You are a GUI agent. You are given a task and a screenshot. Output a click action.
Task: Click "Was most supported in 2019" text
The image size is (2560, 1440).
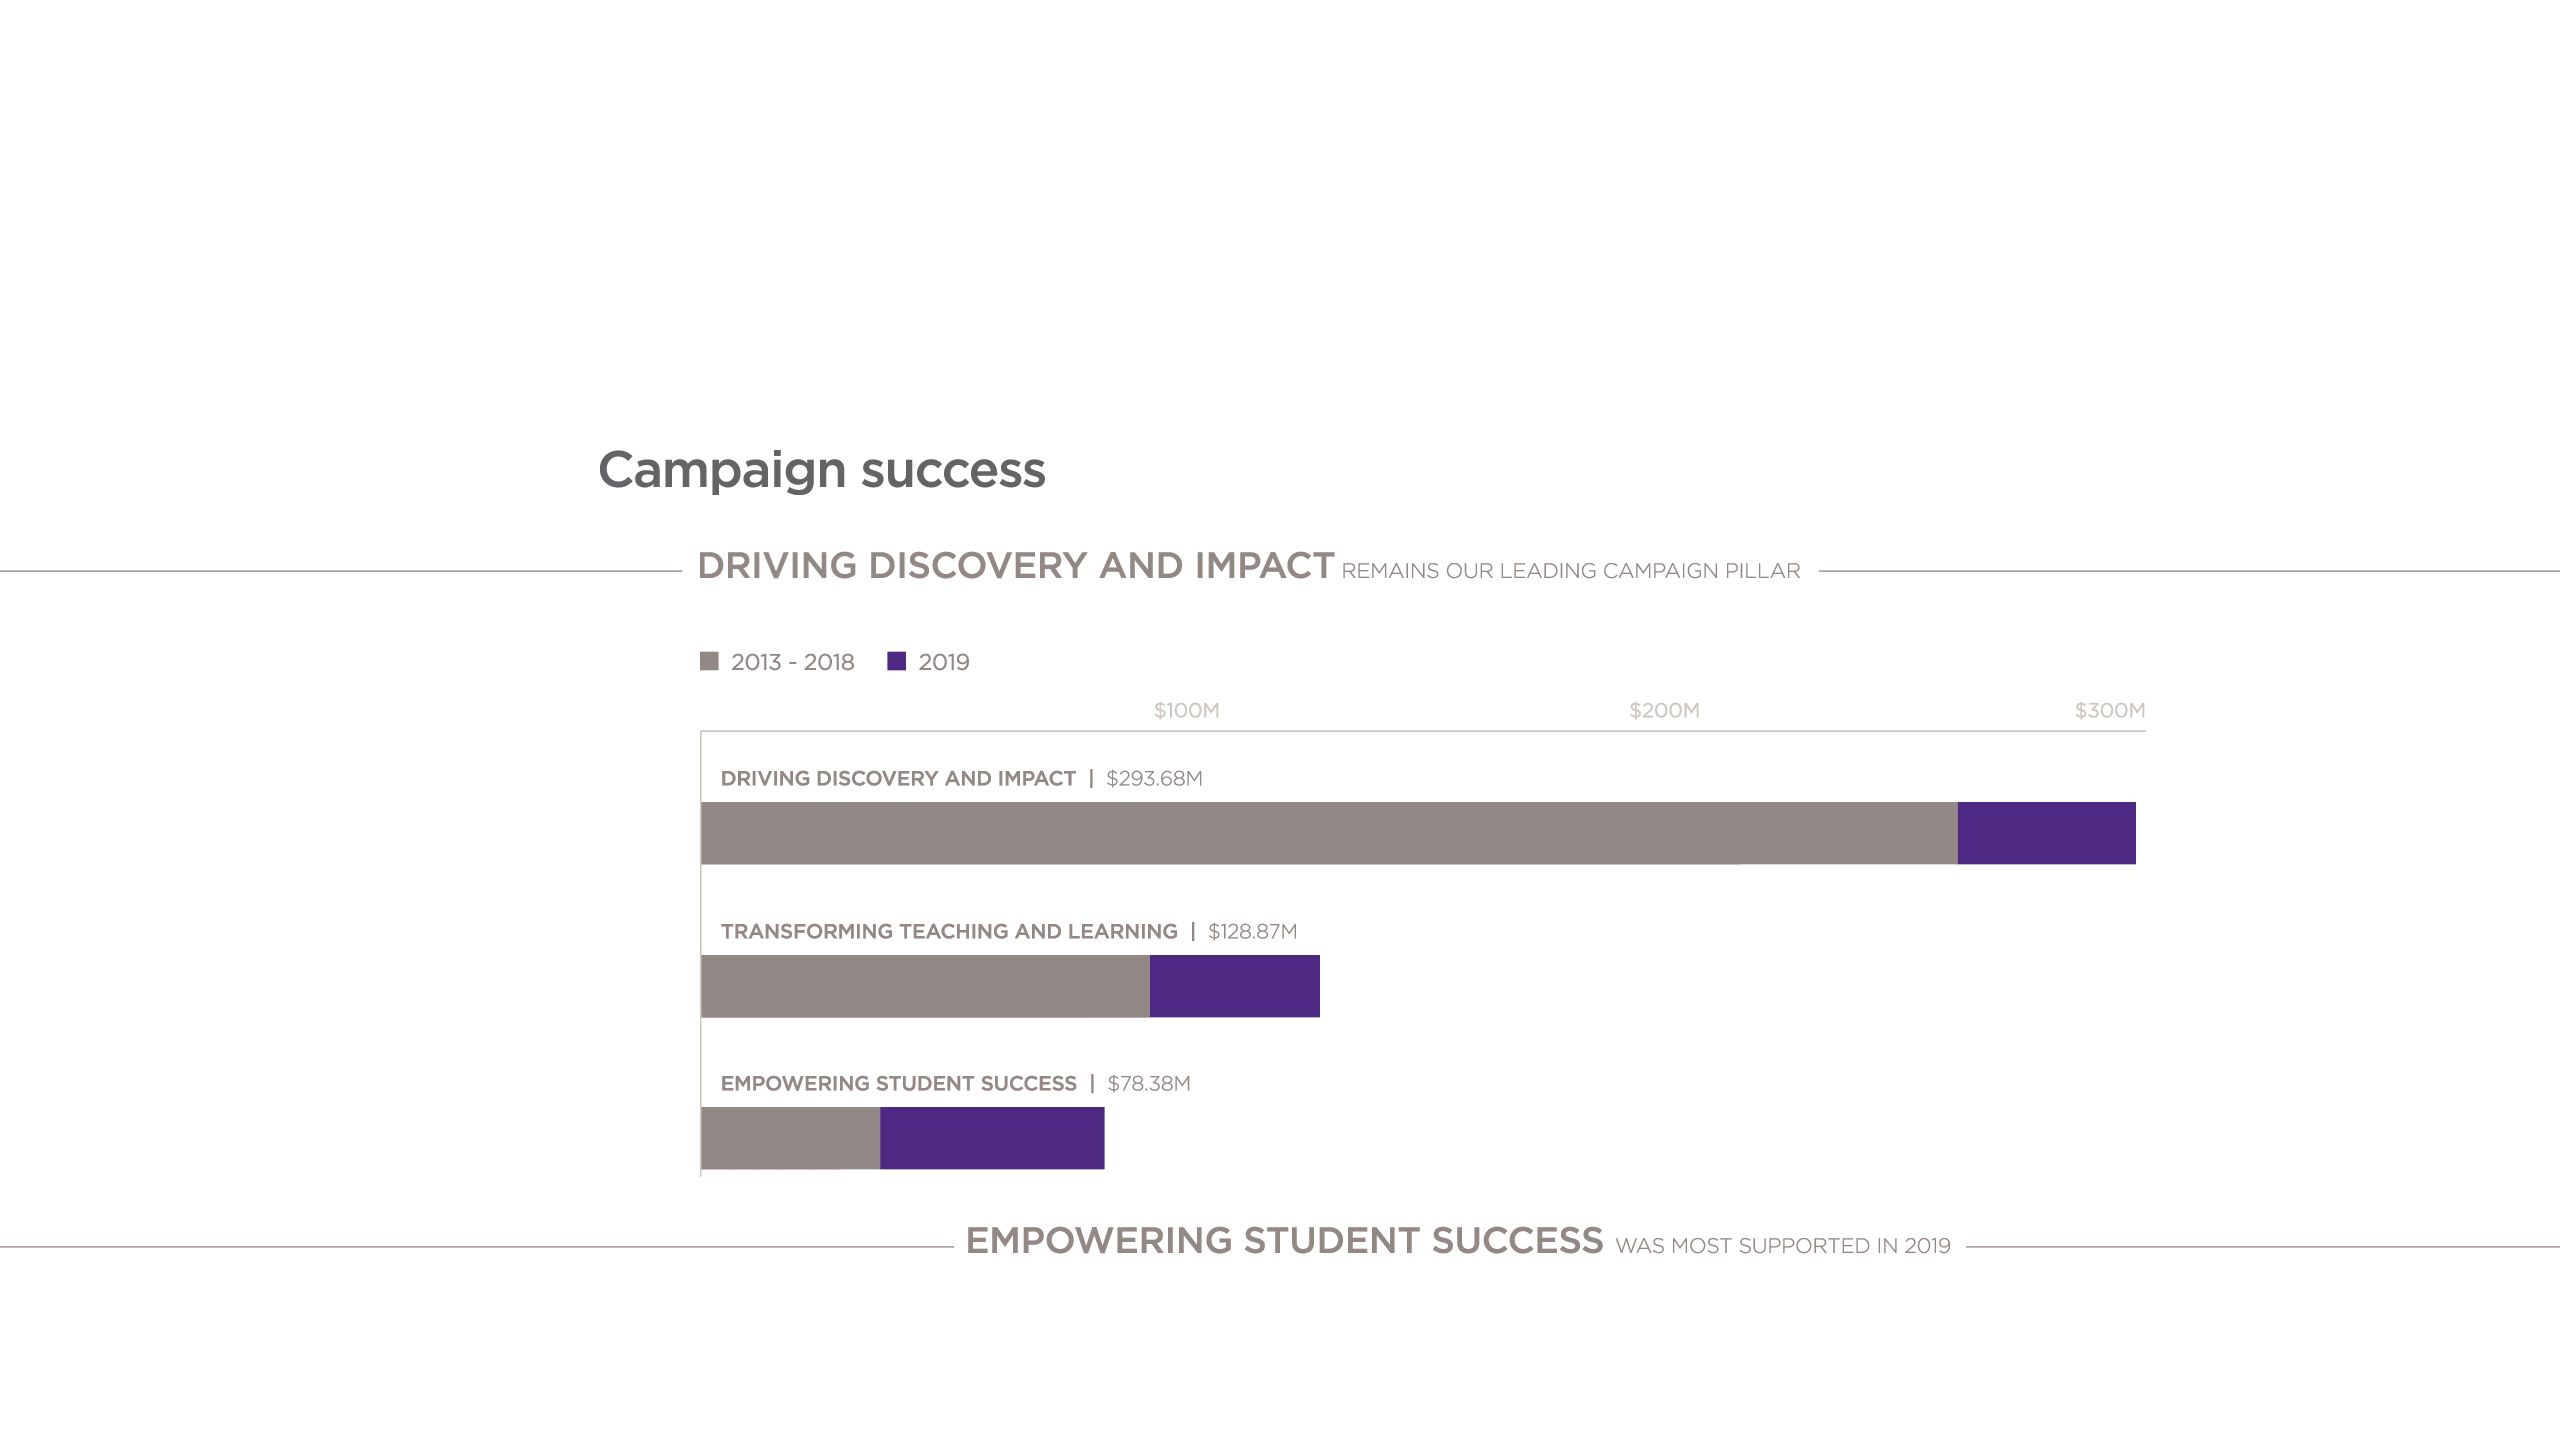point(1782,1246)
